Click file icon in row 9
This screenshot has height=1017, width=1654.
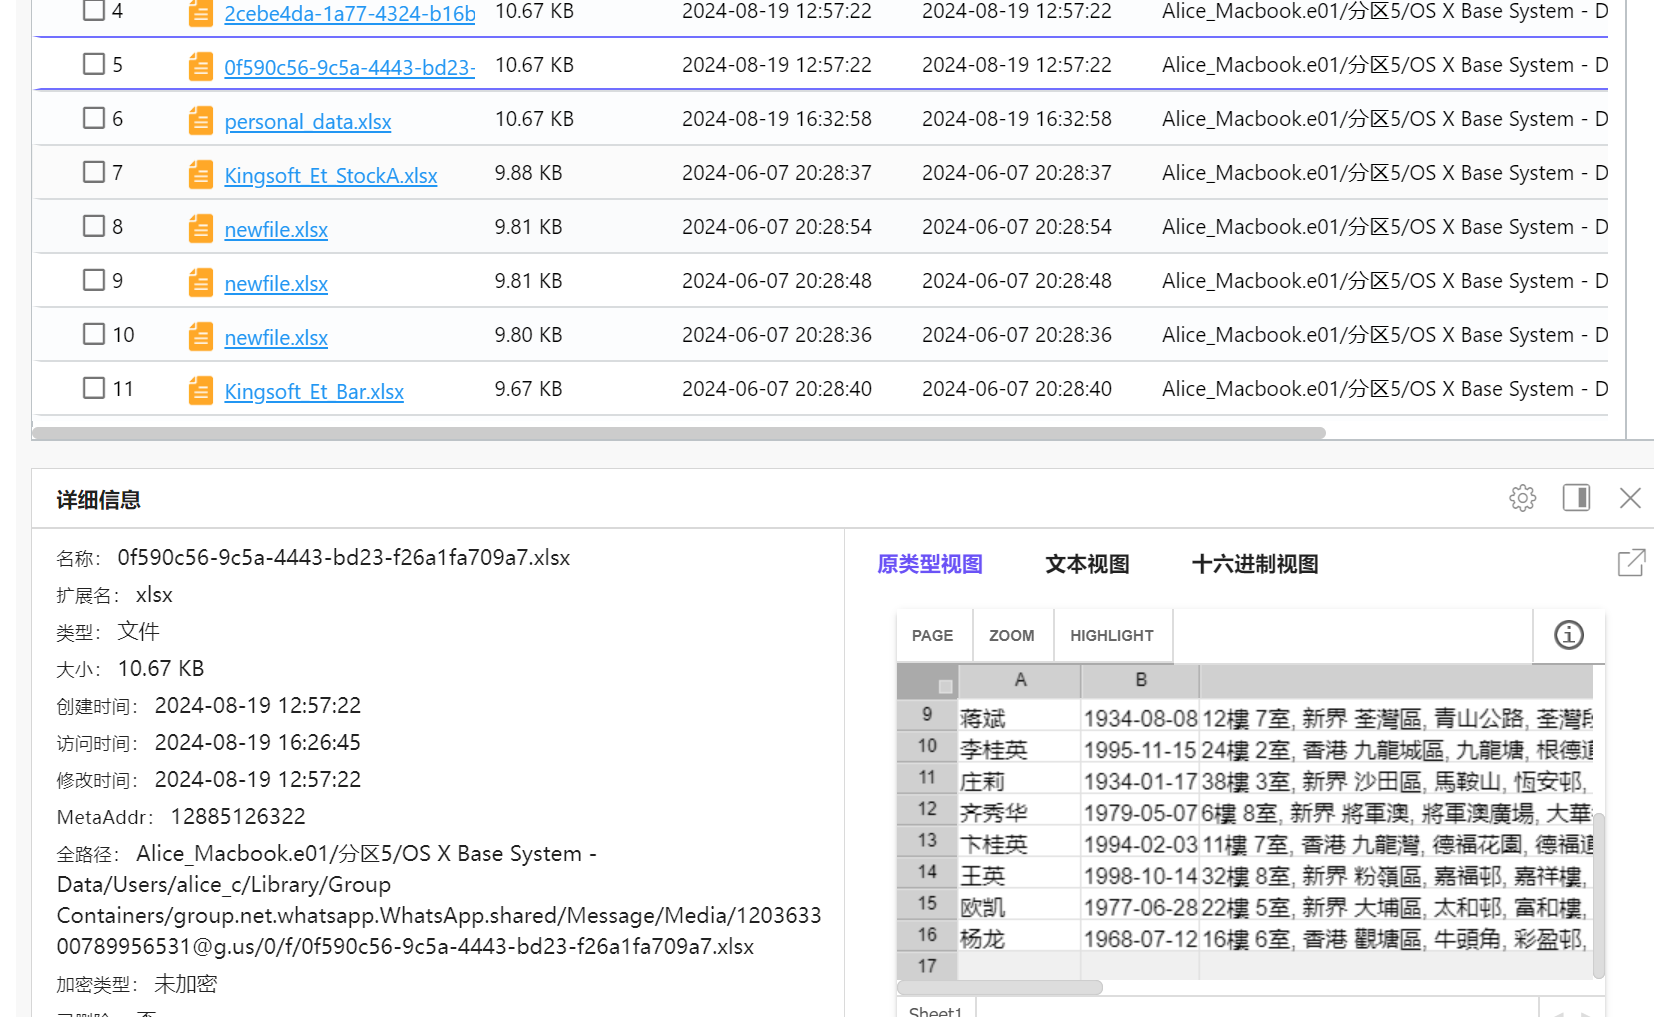tap(200, 283)
